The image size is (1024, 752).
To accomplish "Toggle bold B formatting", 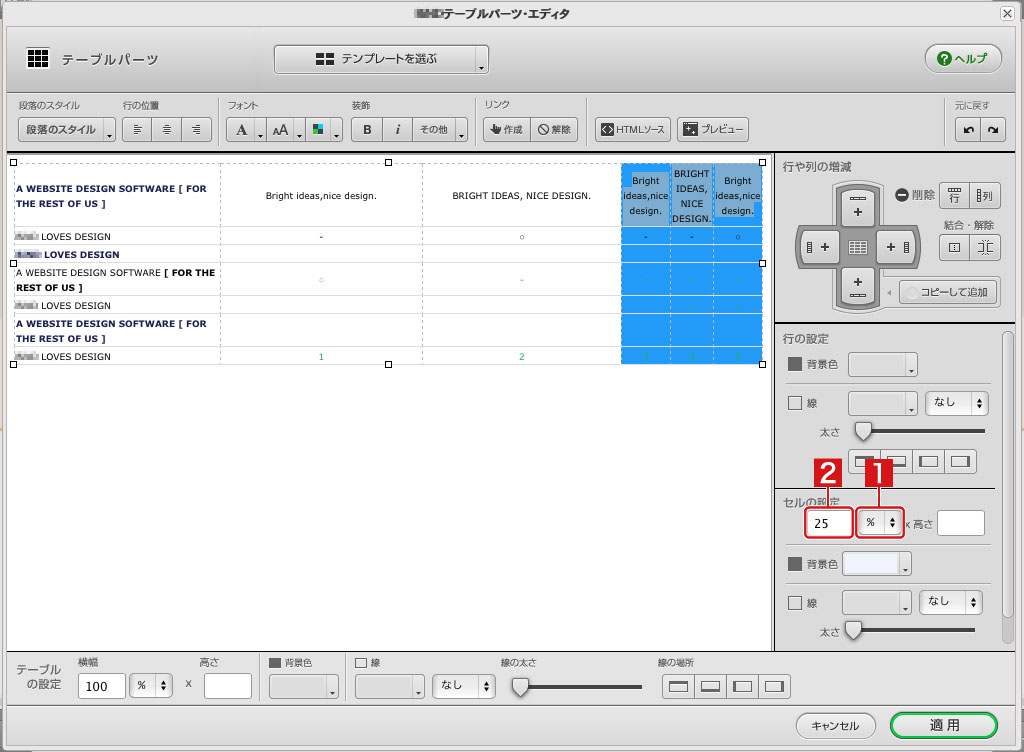I will (x=367, y=129).
